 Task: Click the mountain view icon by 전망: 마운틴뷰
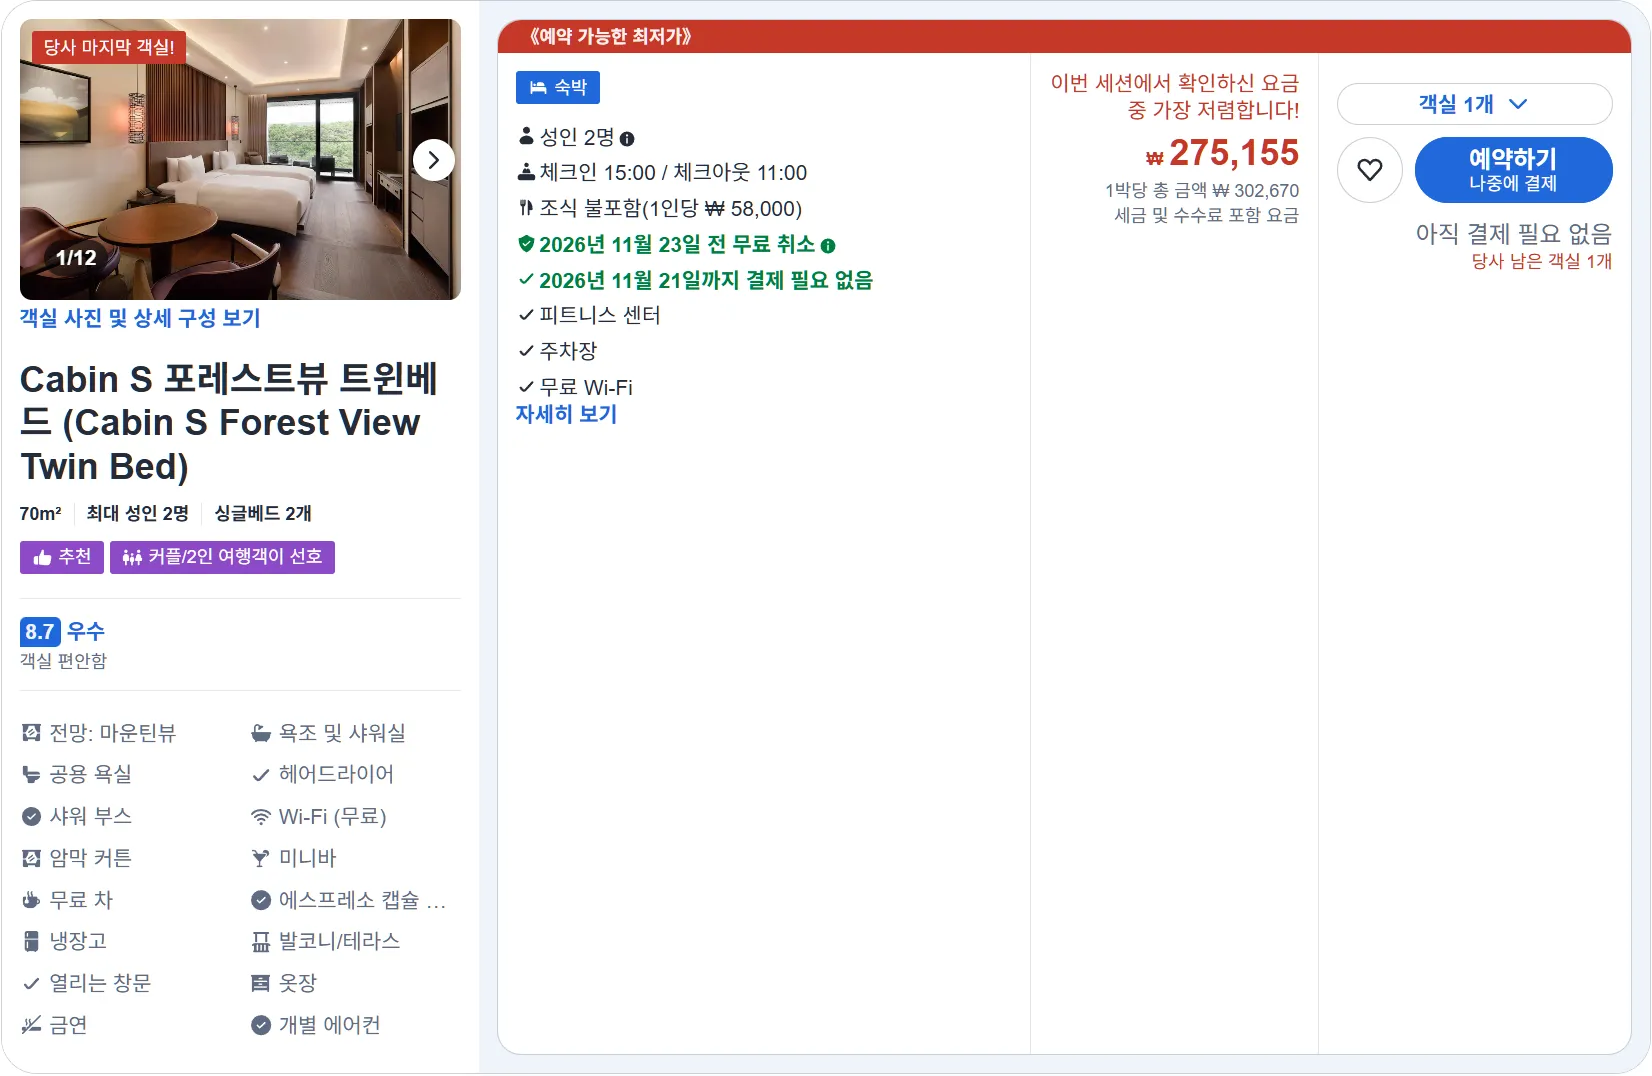click(x=31, y=733)
